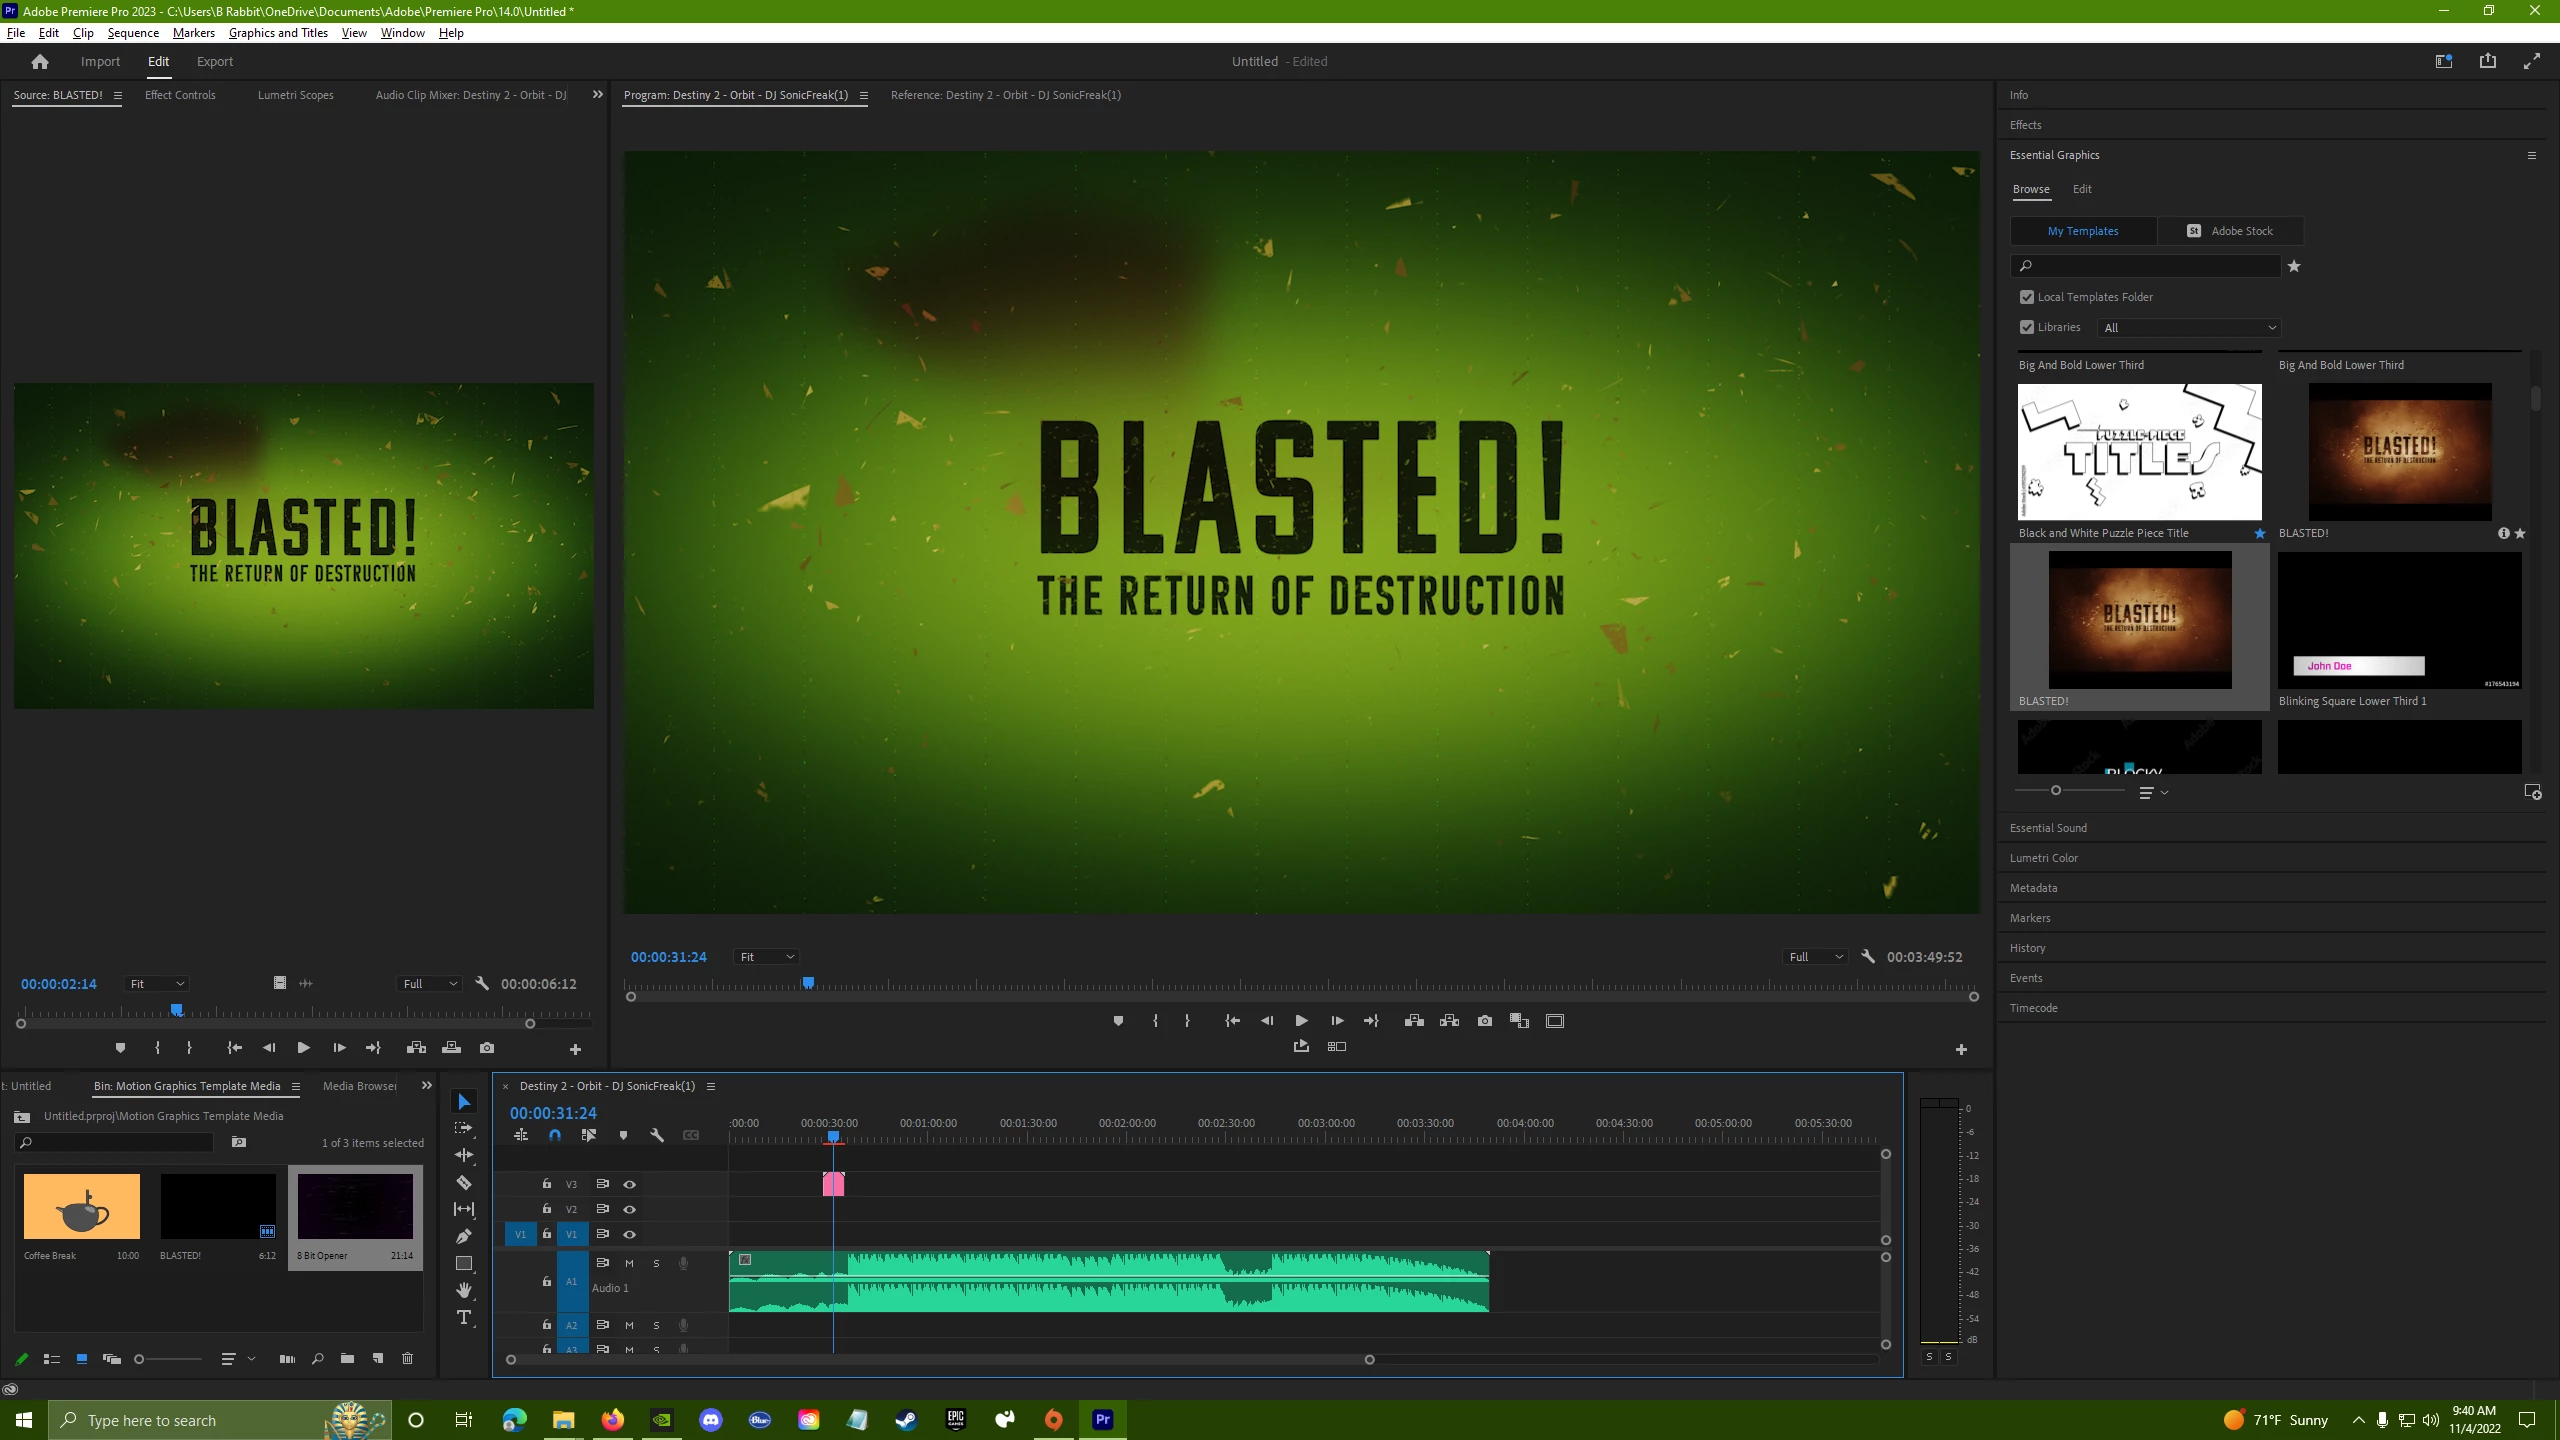Viewport: 2560px width, 1440px height.
Task: Click New Bin folder icon in Project panel
Action: click(347, 1358)
